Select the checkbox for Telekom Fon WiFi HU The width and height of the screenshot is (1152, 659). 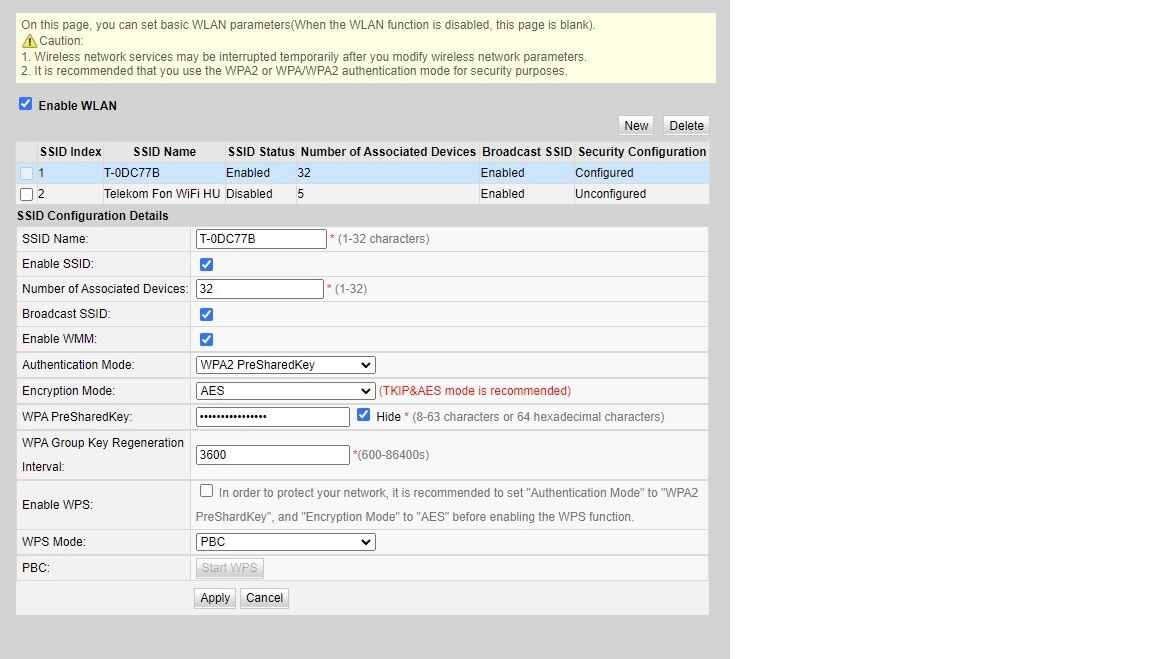tap(26, 195)
